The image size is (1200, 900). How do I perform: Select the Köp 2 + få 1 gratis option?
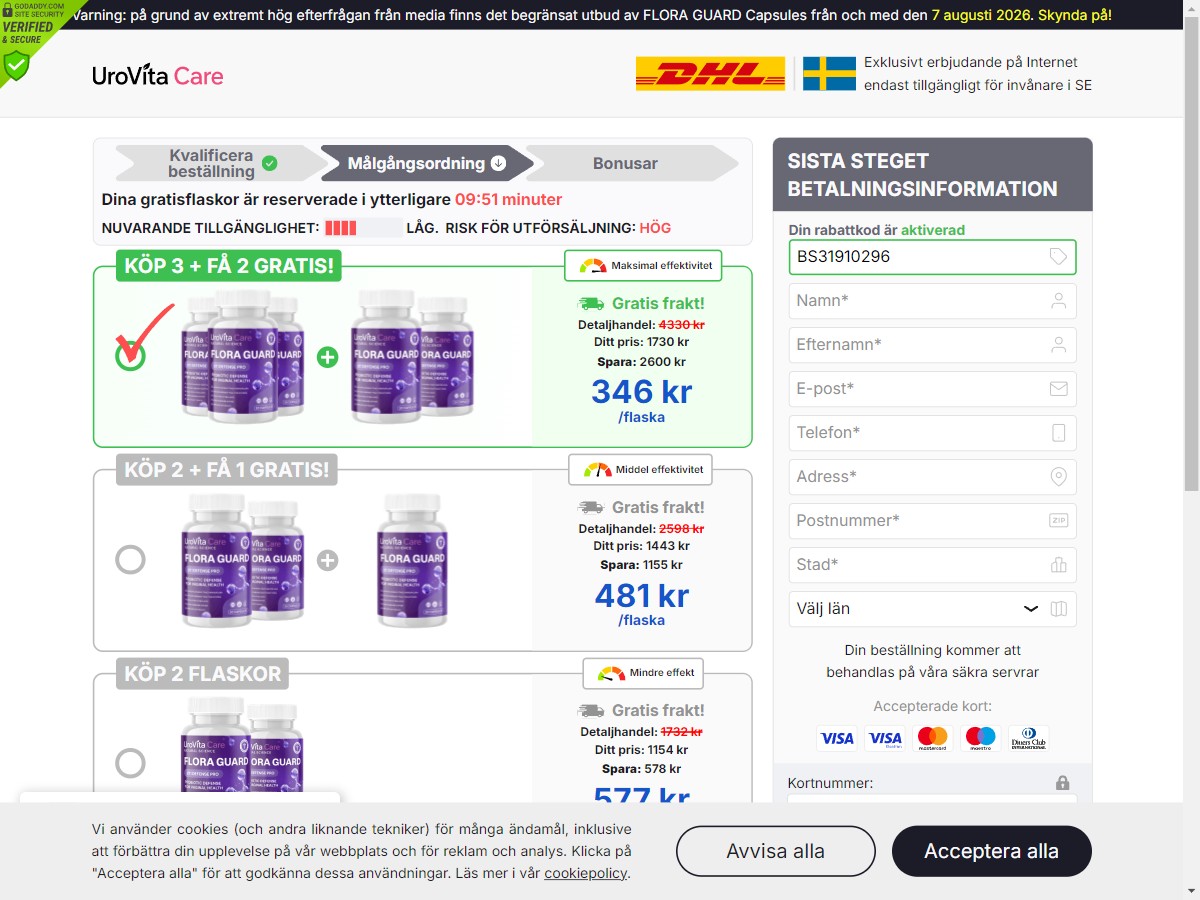point(130,560)
